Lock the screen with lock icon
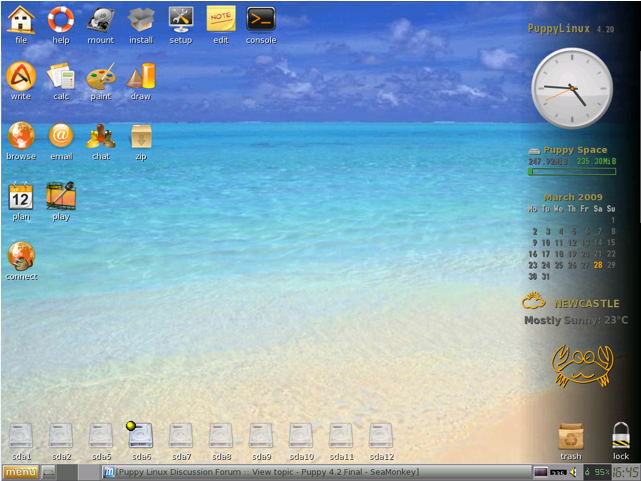The image size is (641, 481). pos(621,435)
